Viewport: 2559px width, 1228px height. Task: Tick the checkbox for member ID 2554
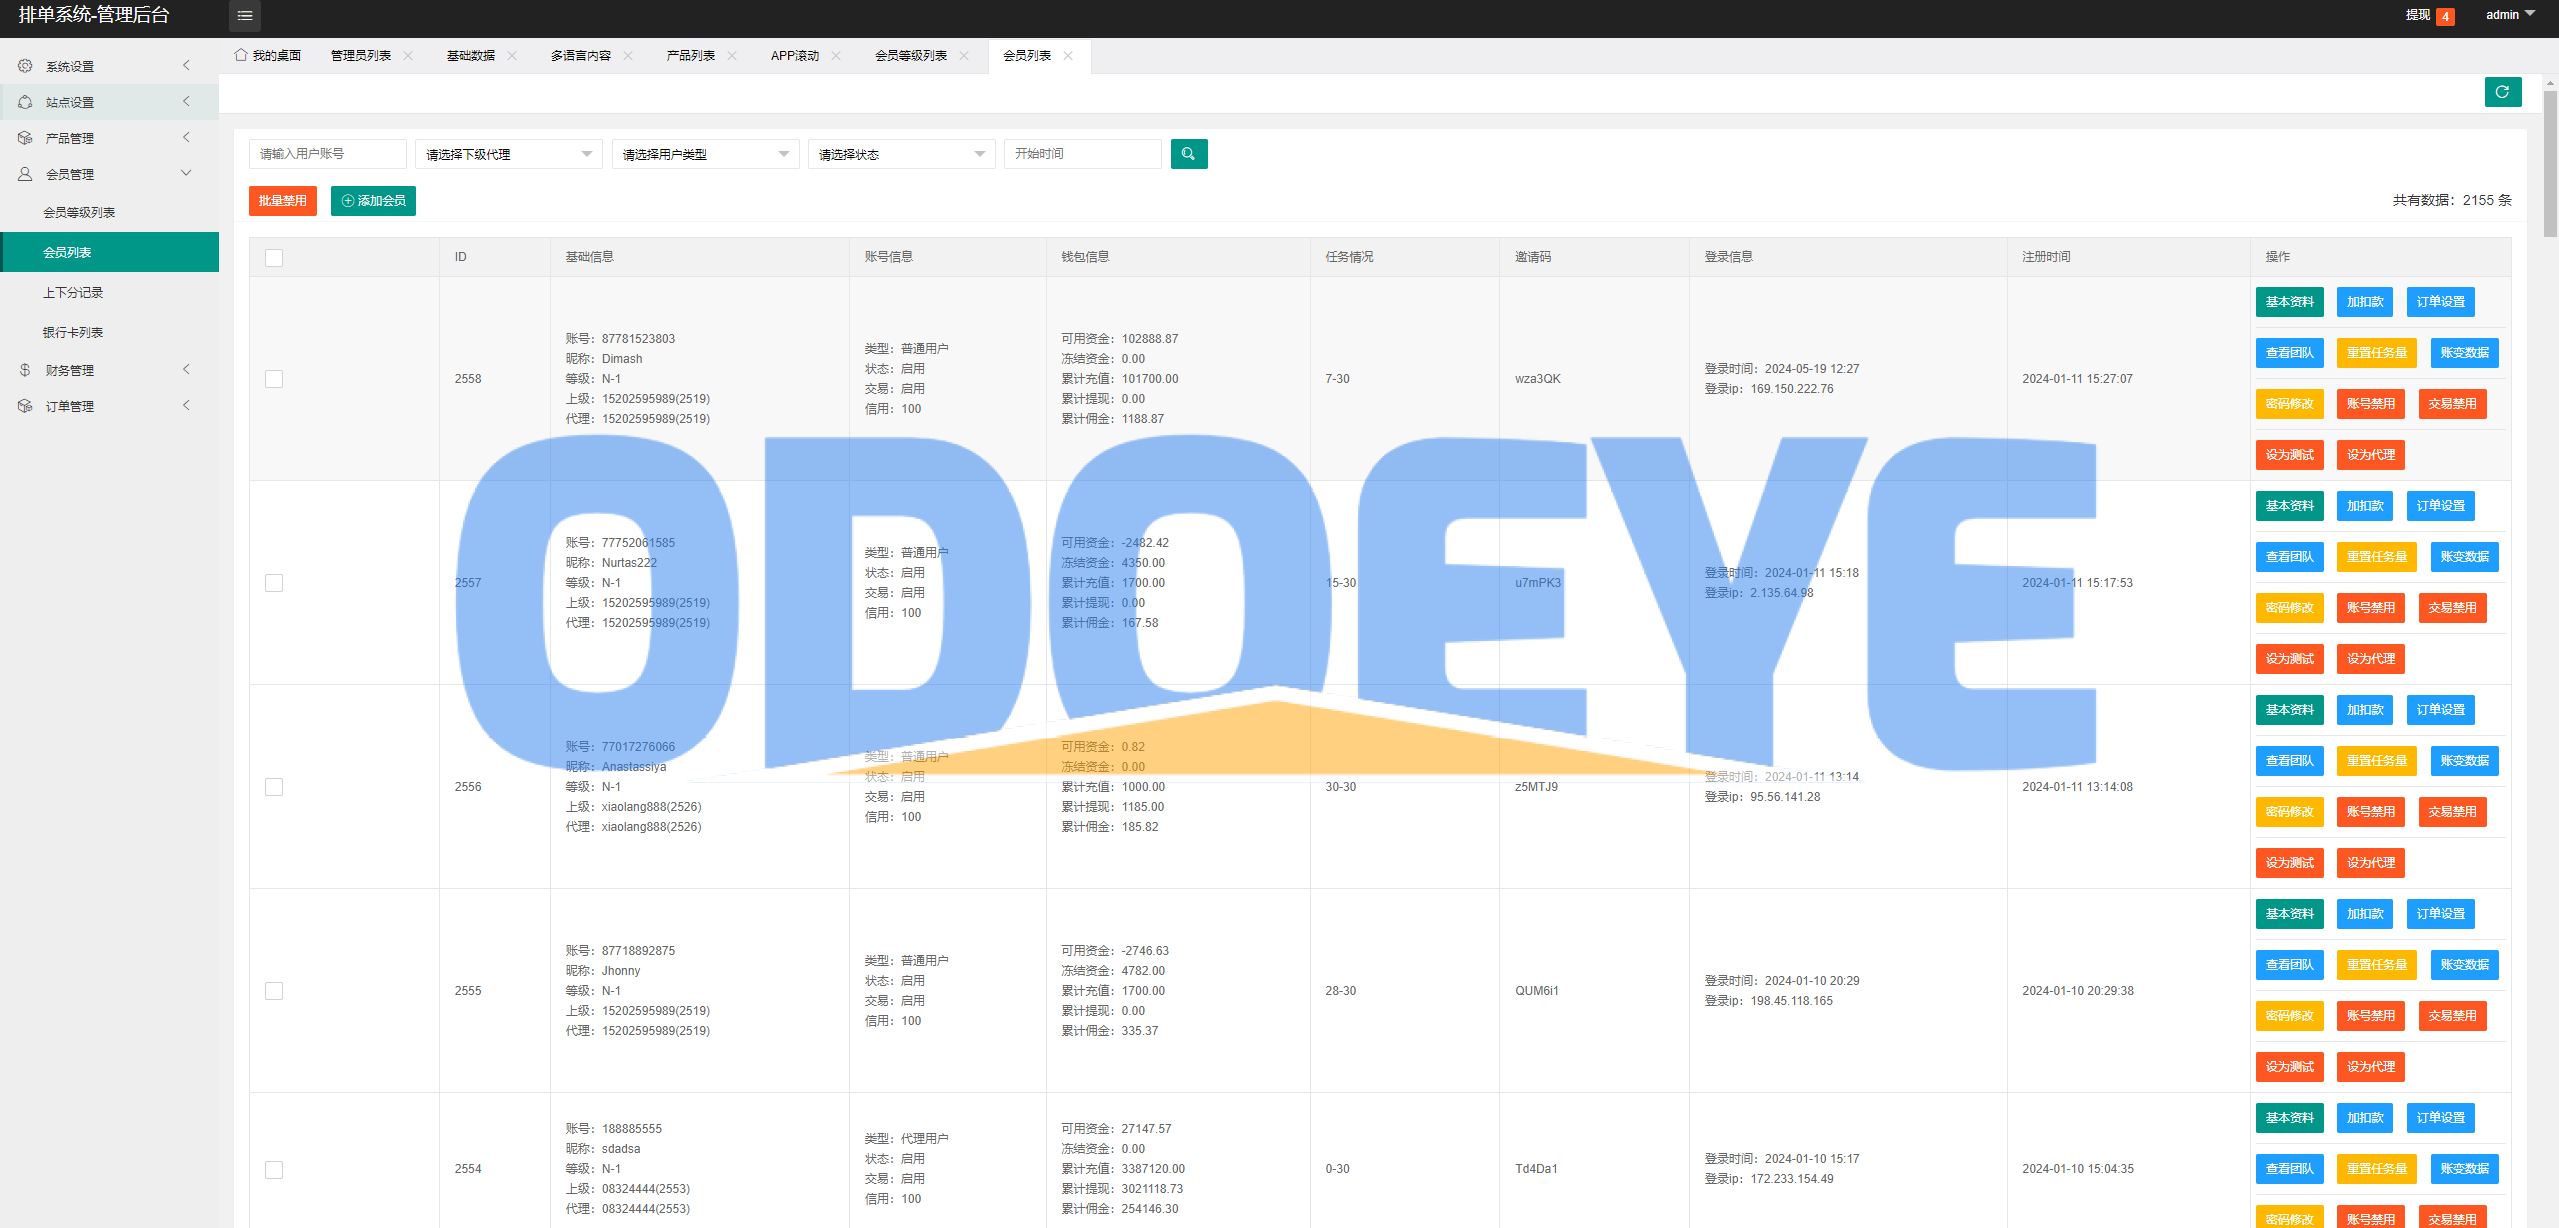274,1170
